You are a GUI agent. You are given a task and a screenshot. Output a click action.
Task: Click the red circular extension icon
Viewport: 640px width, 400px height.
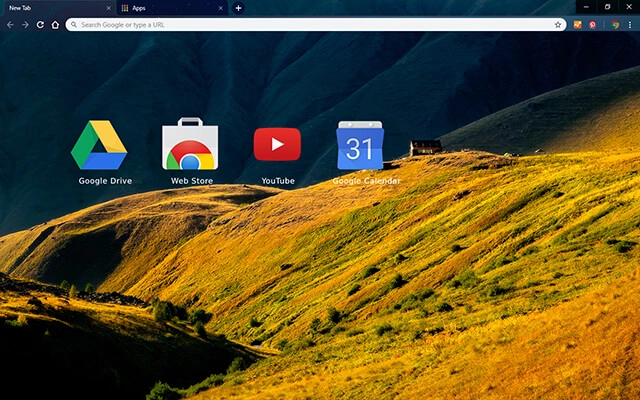click(x=593, y=25)
